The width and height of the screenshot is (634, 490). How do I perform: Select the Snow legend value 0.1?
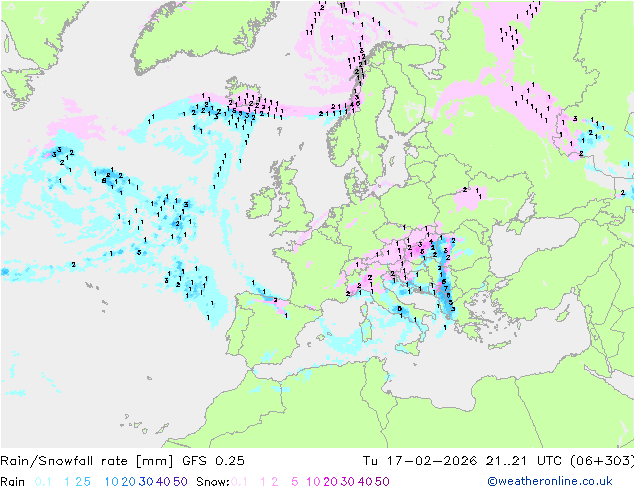tap(239, 482)
